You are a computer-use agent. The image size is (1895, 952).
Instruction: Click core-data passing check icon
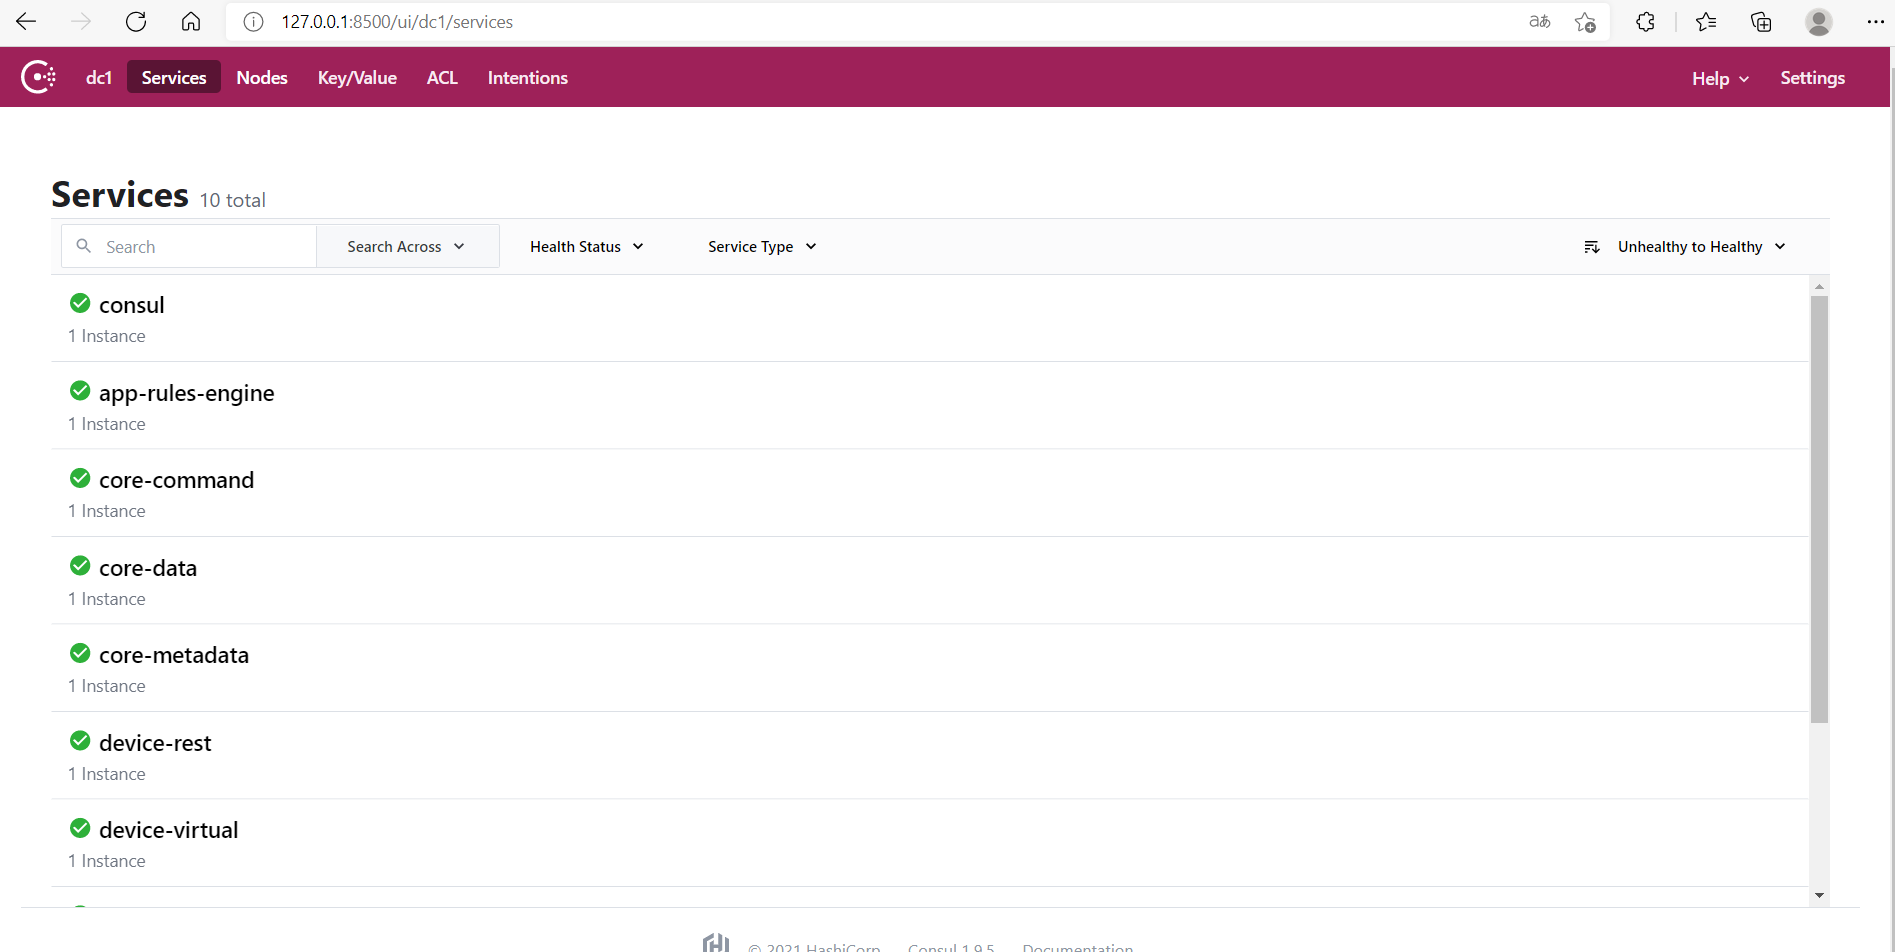(80, 566)
